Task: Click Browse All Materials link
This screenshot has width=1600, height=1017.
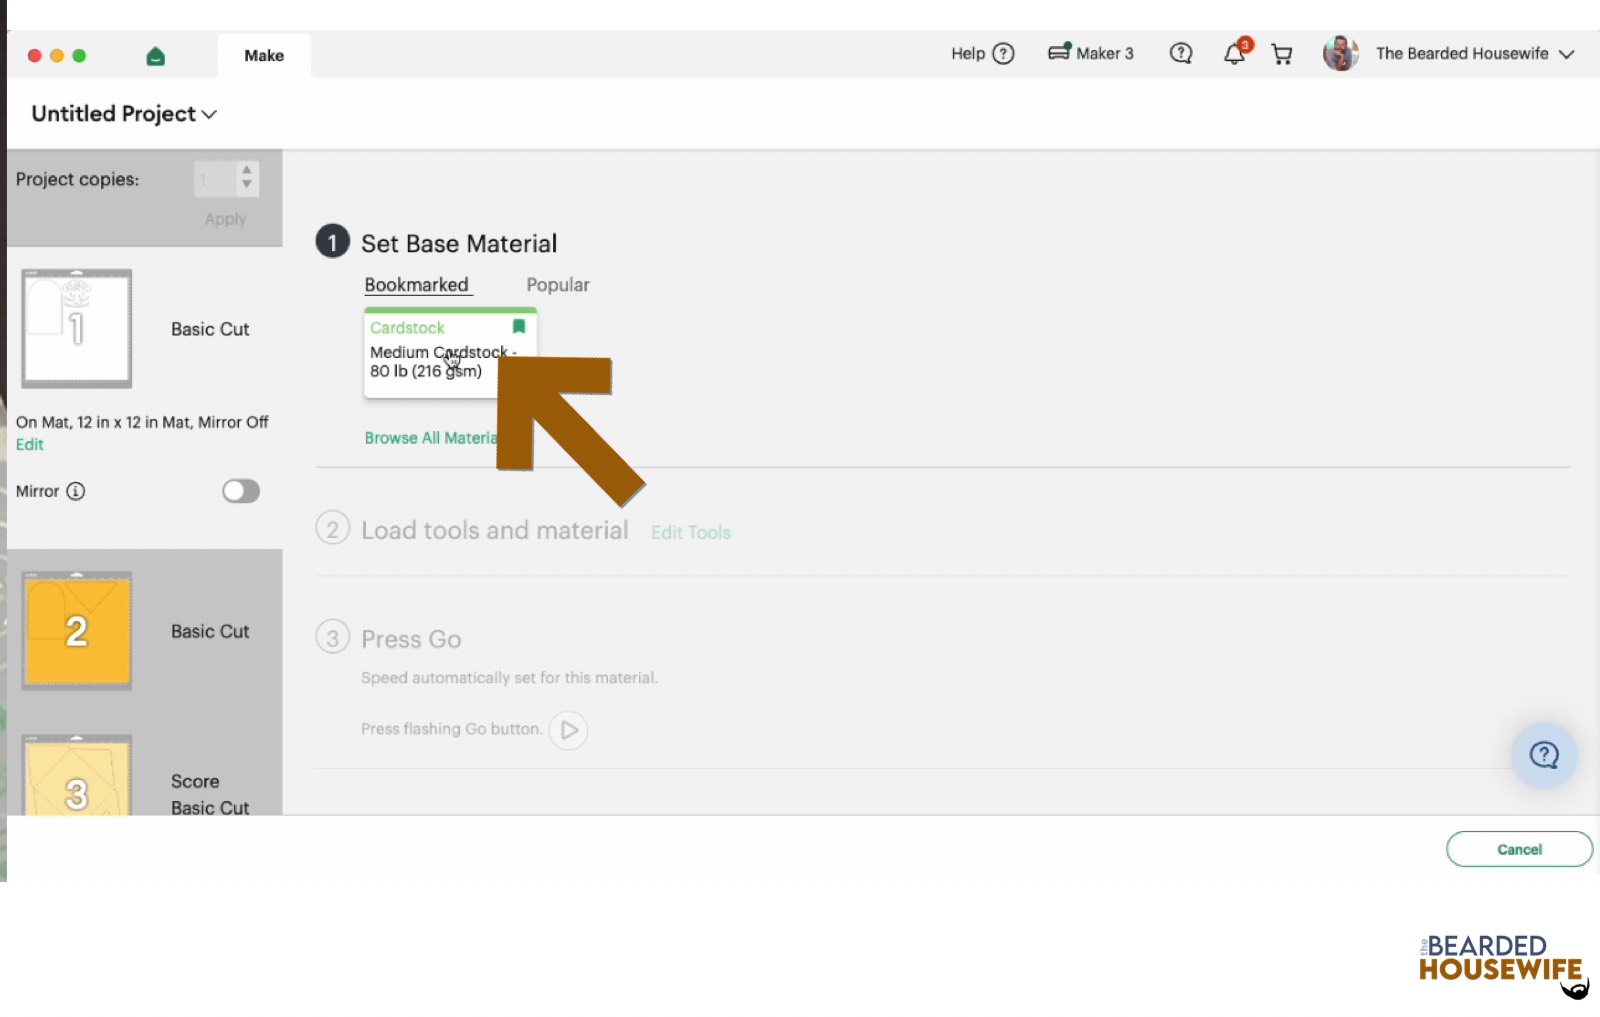Action: tap(431, 438)
